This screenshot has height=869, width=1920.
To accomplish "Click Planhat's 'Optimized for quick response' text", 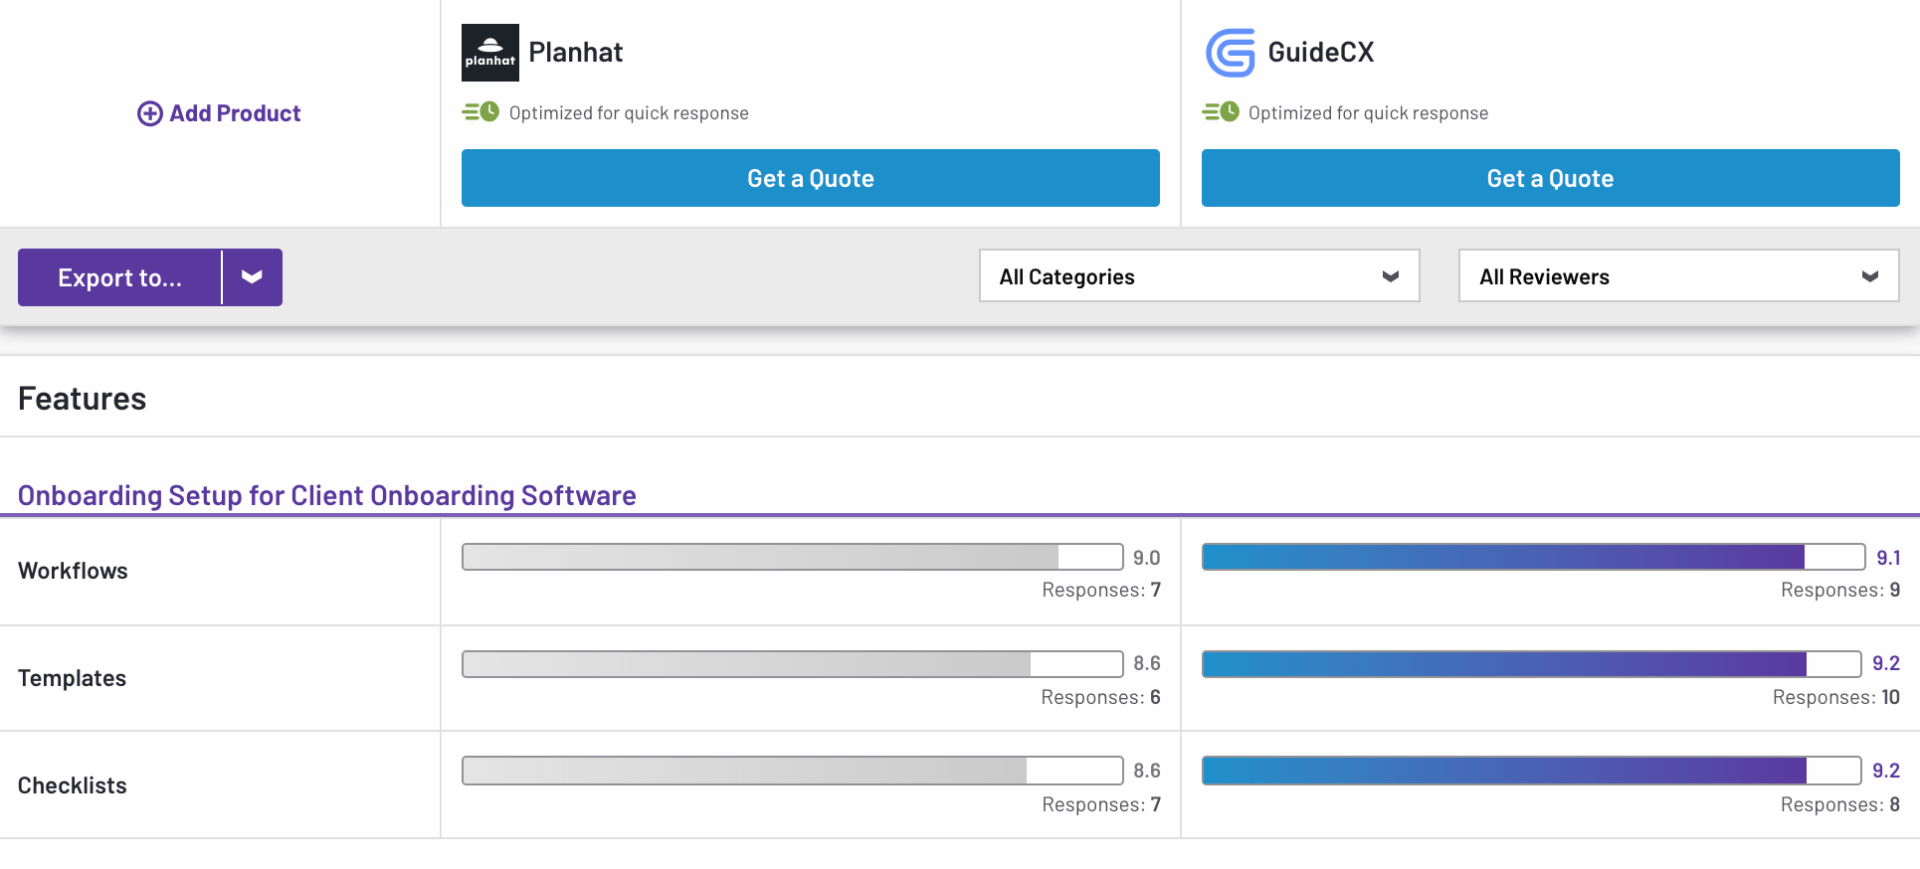I will click(629, 113).
